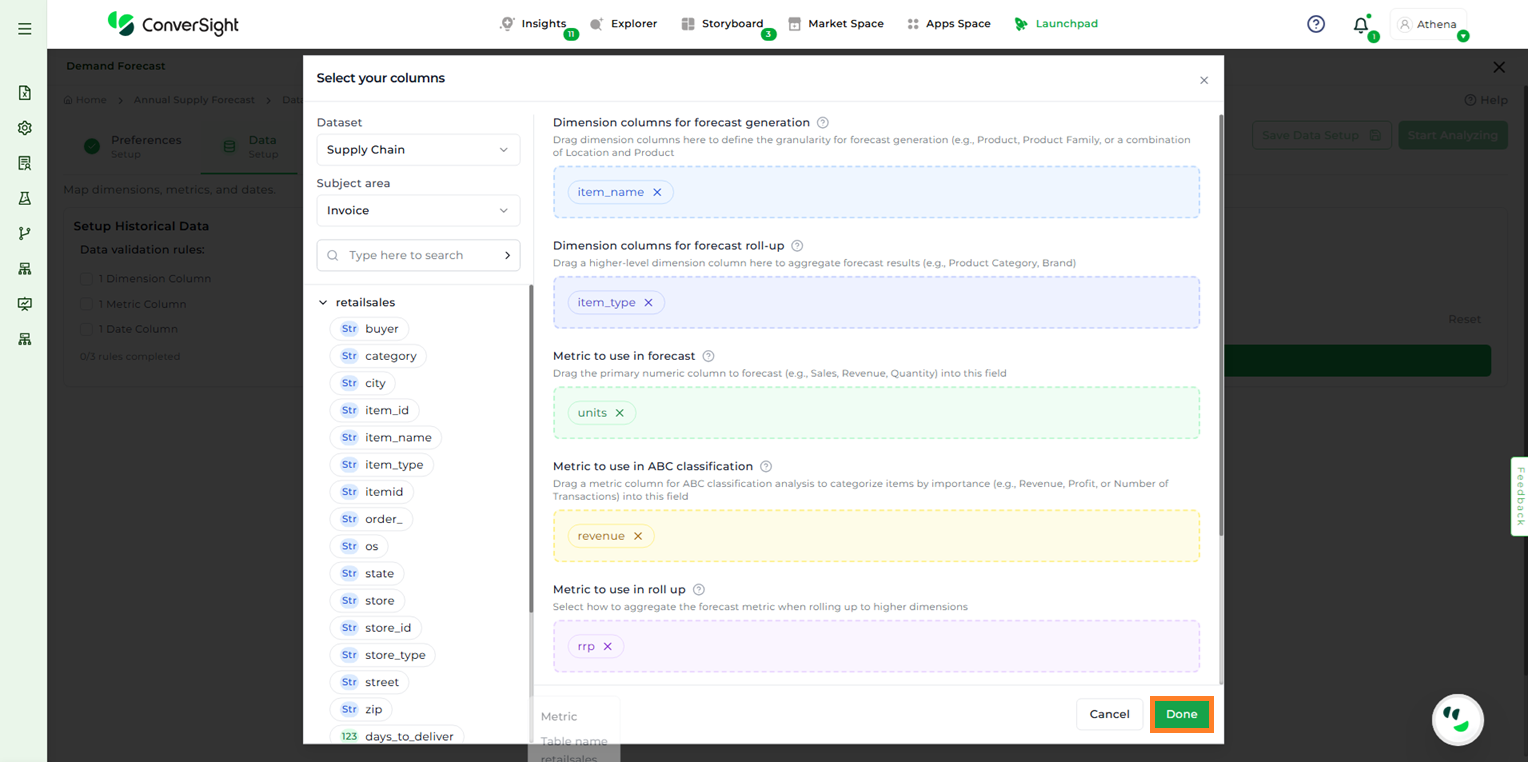Click the help question mark in top bar

1316,24
